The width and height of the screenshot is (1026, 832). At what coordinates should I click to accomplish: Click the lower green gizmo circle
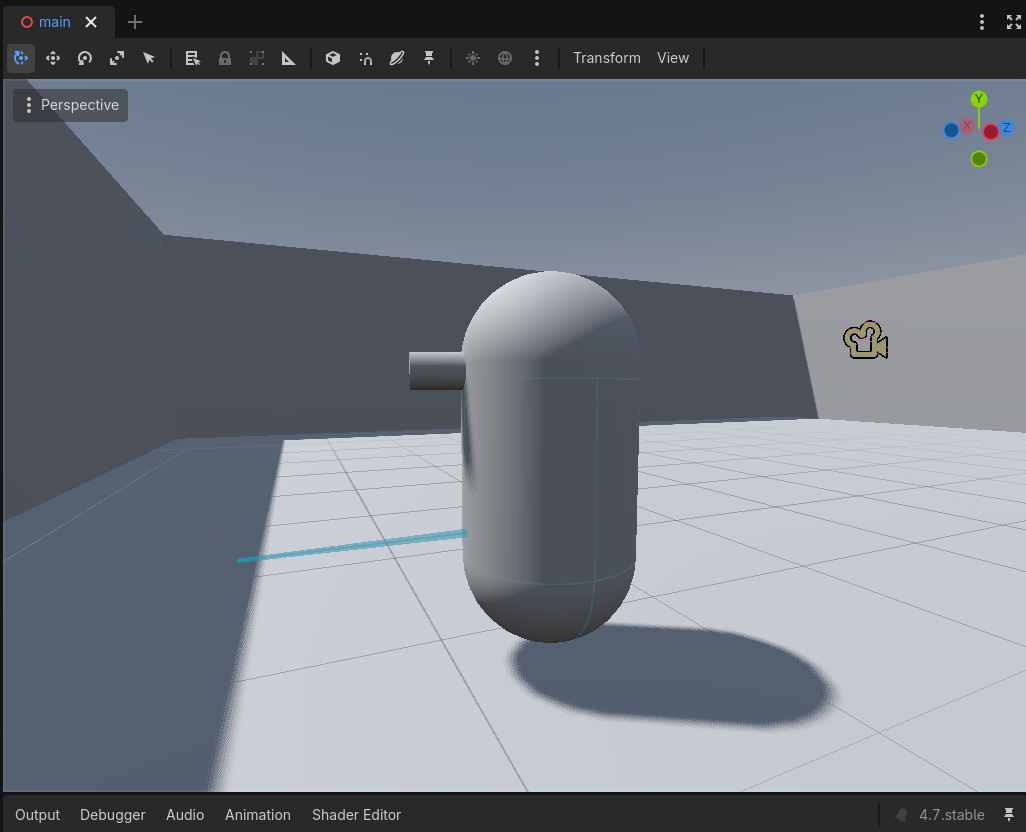(x=979, y=159)
